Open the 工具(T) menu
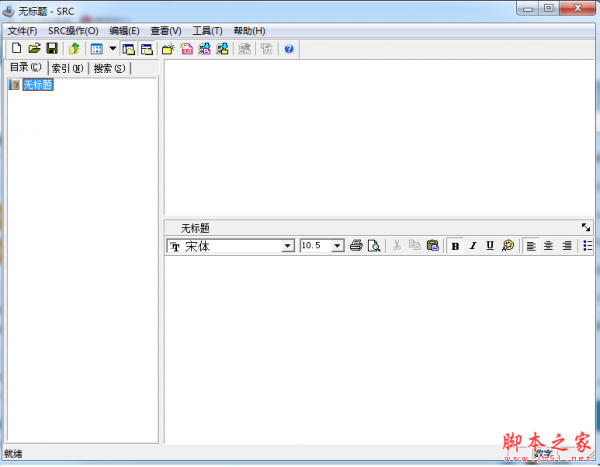Screen dimensions: 600x467 207,31
